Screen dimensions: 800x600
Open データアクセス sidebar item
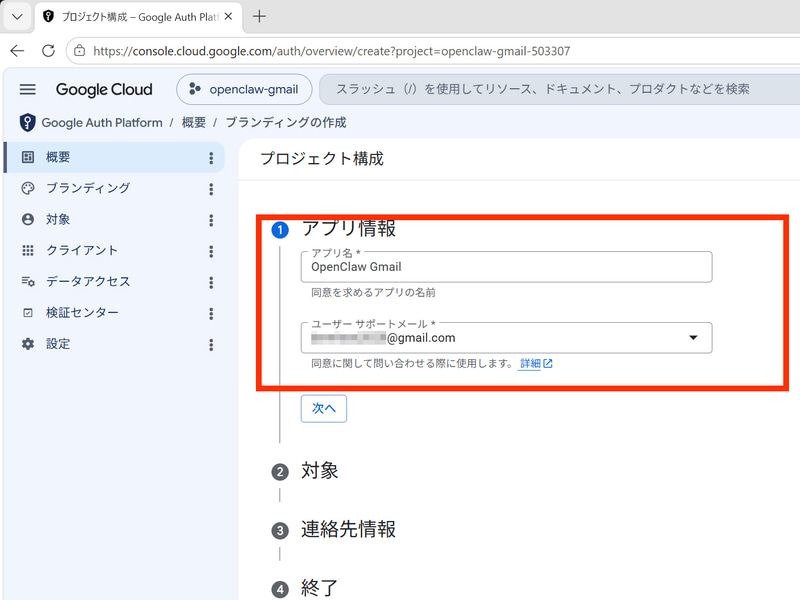[114, 282]
